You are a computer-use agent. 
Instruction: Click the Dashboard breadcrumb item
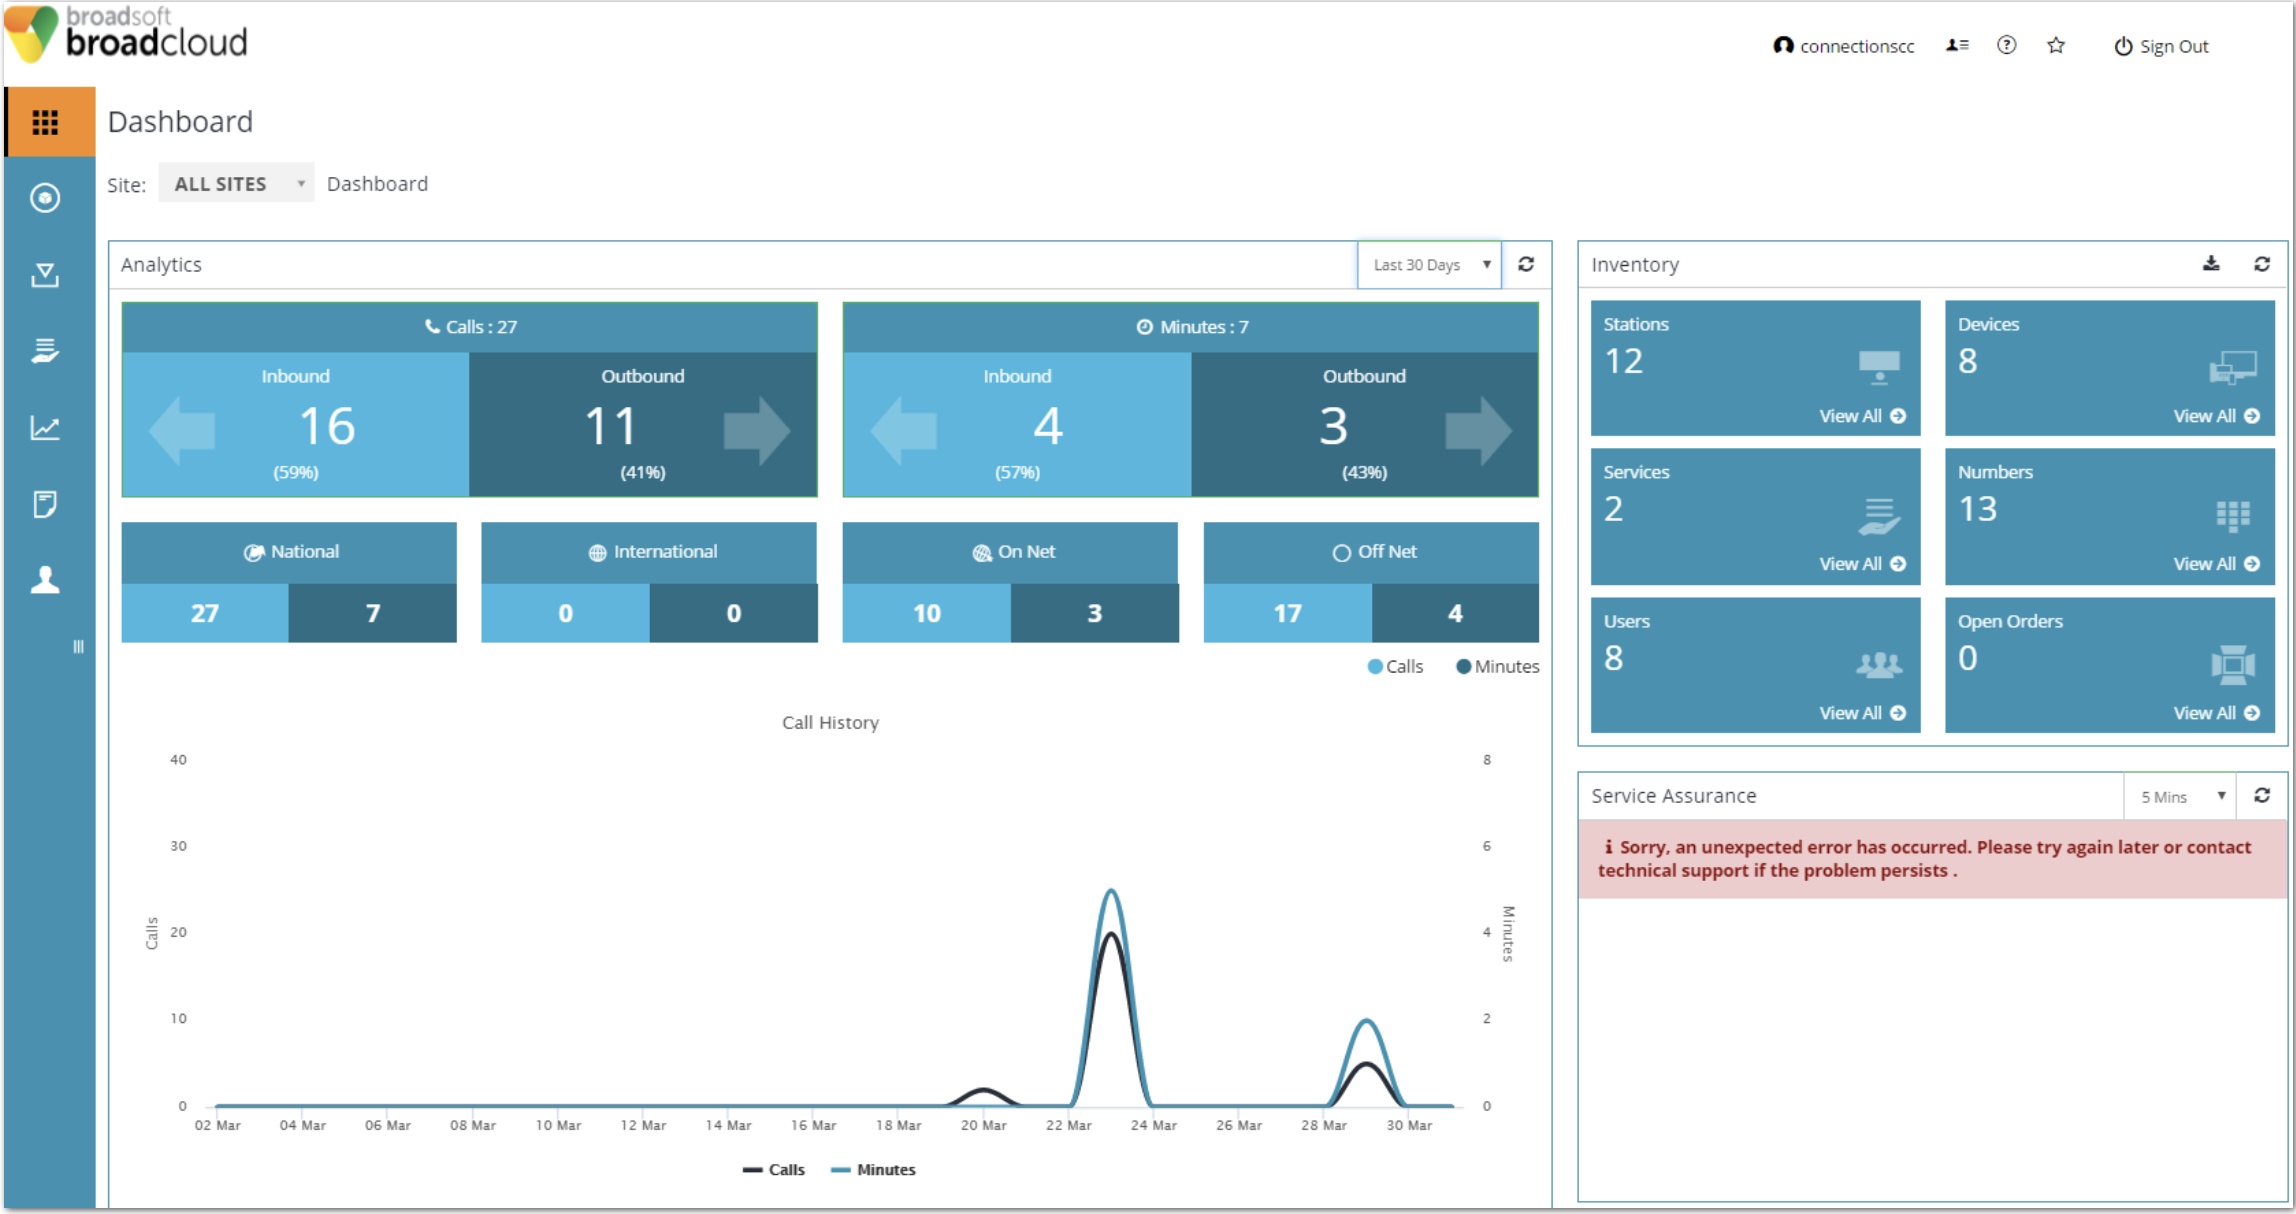click(x=377, y=184)
